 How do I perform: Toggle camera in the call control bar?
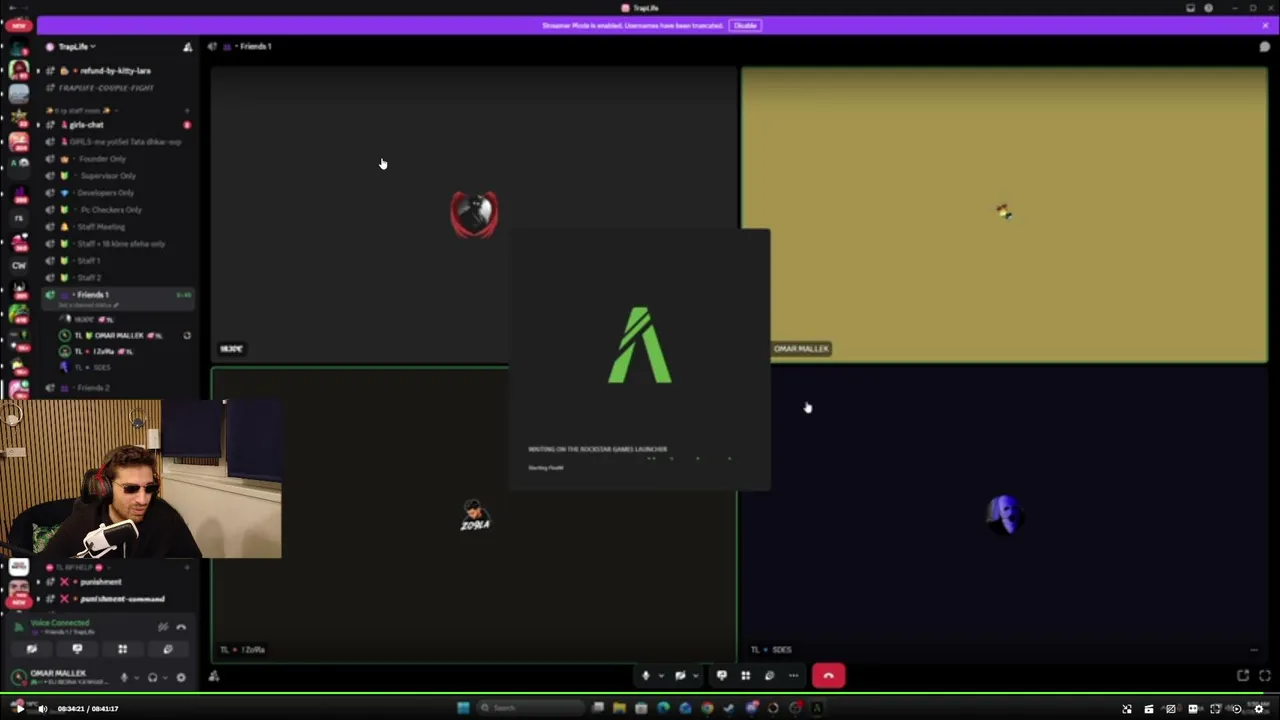(680, 676)
